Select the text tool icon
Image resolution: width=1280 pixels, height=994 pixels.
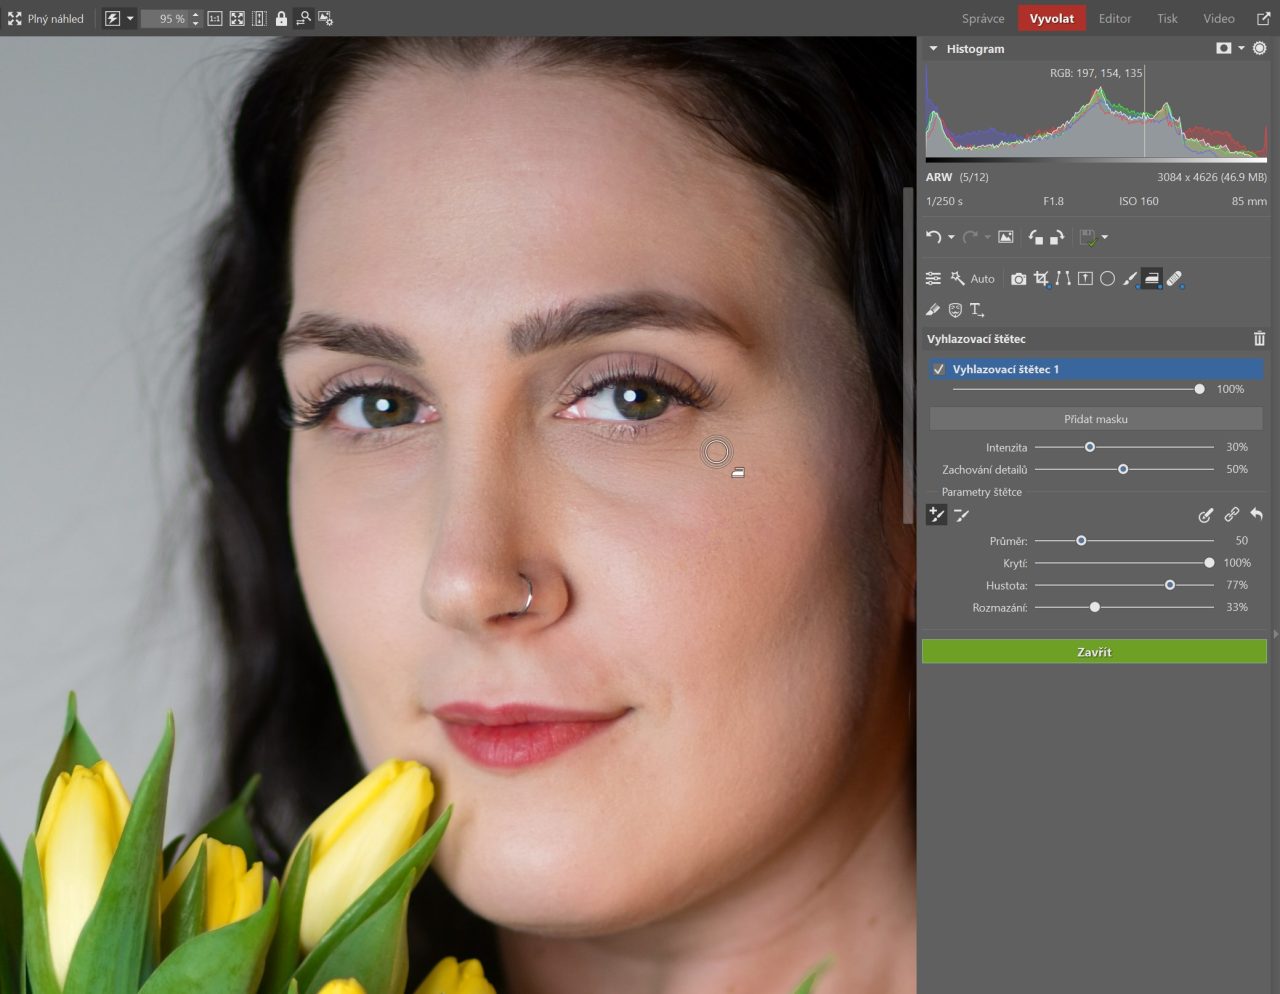(977, 310)
